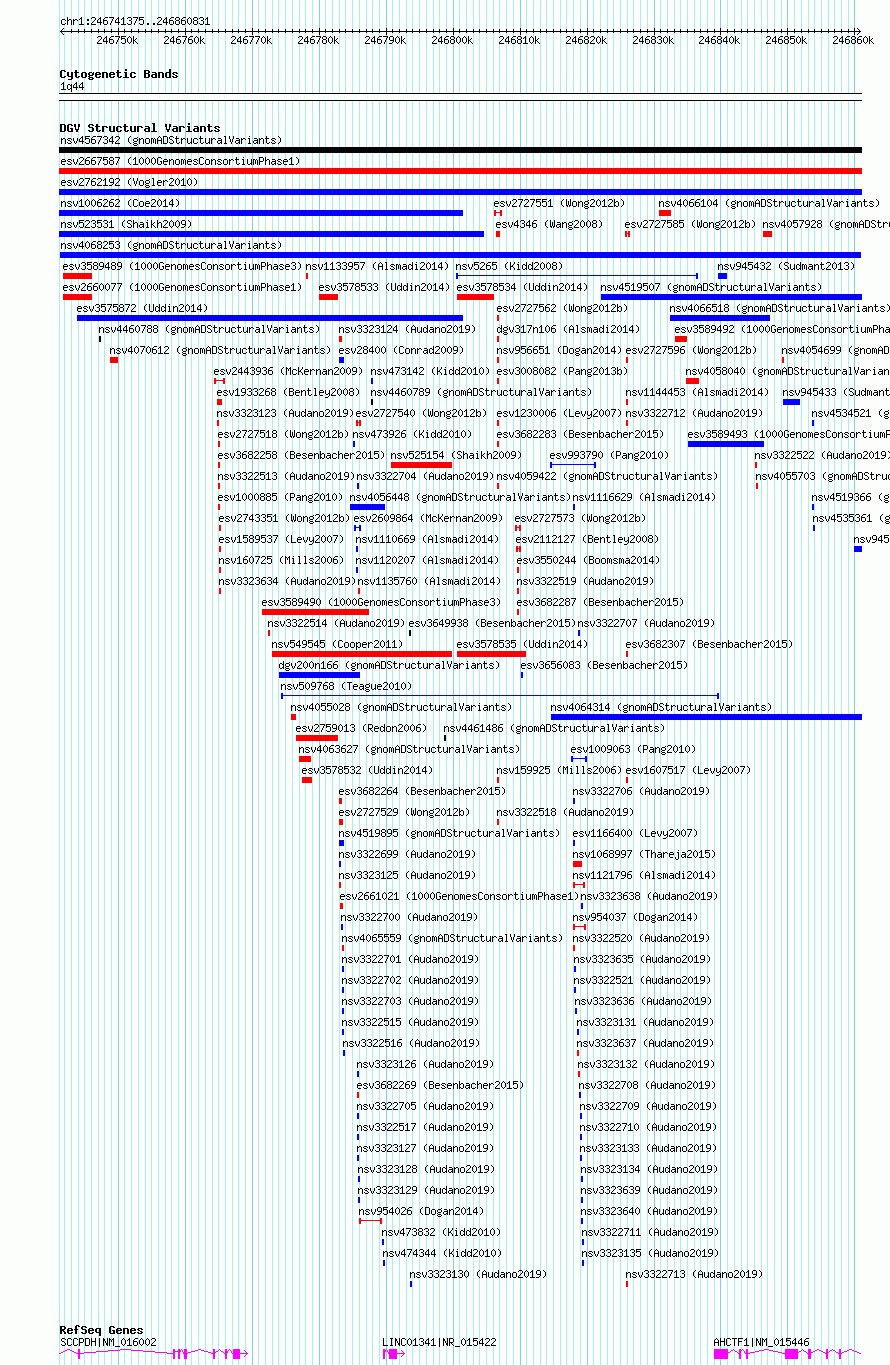Open nsv159925 (Mills2006) variant
The image size is (890, 1365).
pos(559,770)
